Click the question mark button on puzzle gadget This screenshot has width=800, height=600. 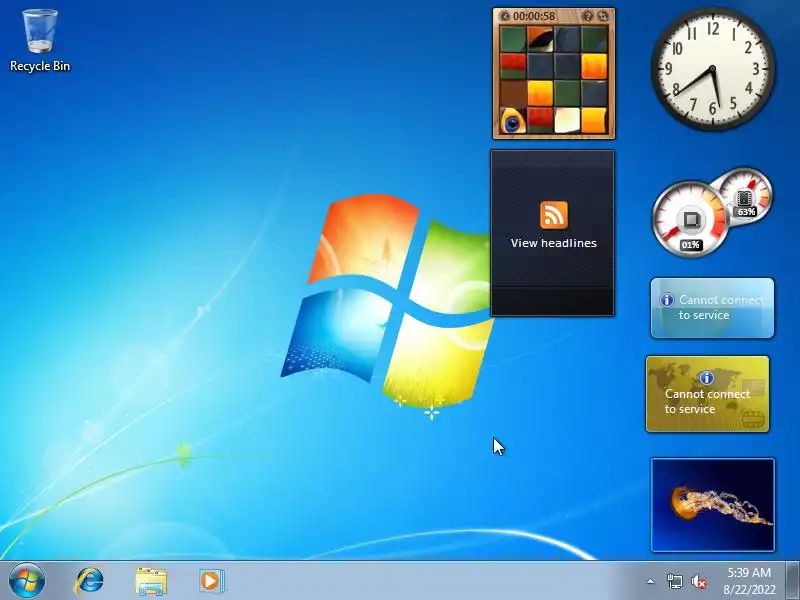tap(588, 16)
